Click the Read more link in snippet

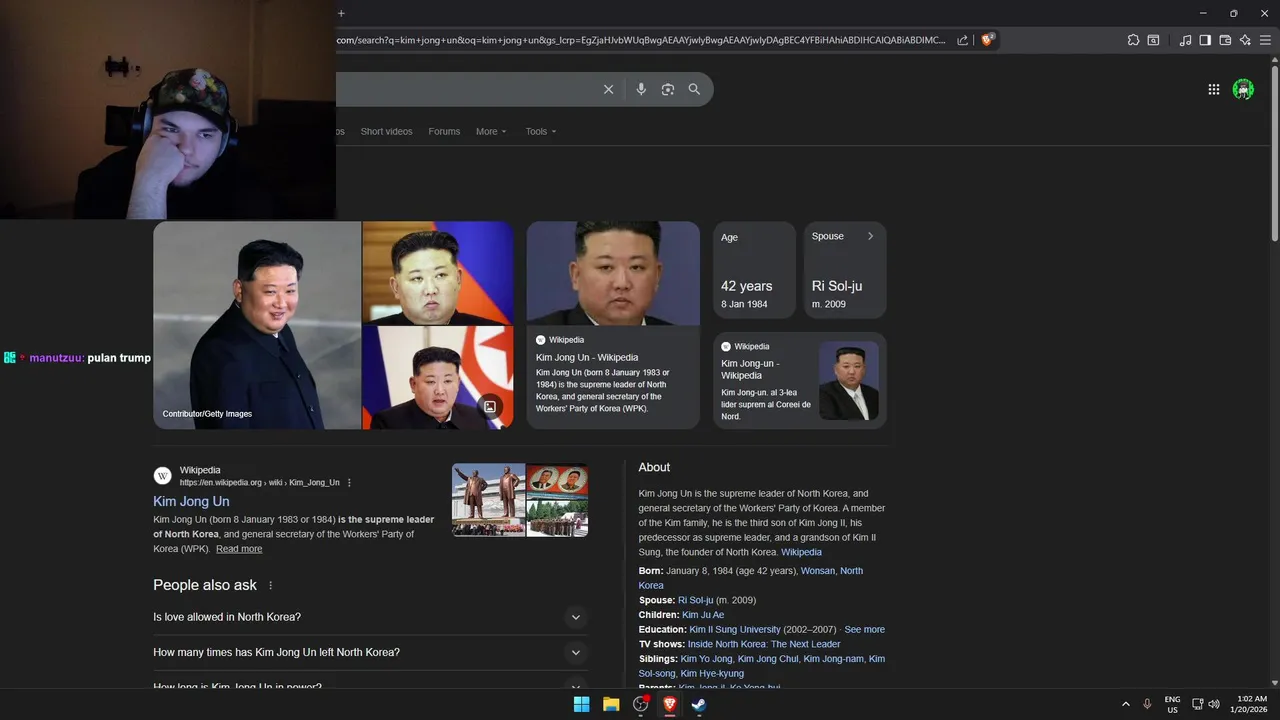(x=239, y=549)
